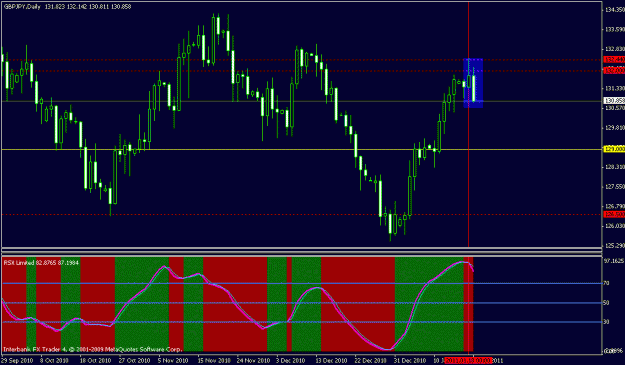Click the 29 Sep 2010 date label
This screenshot has width=625, height=365.
(17, 361)
